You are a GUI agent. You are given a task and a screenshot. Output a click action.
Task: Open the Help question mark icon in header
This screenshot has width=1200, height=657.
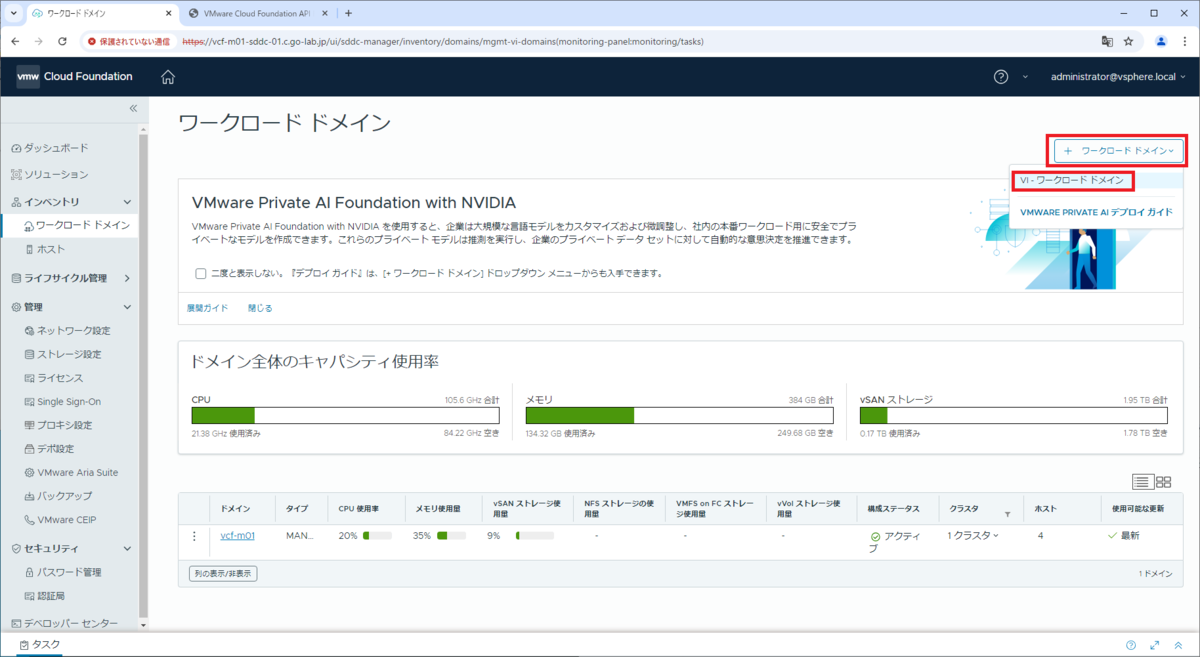(1001, 77)
